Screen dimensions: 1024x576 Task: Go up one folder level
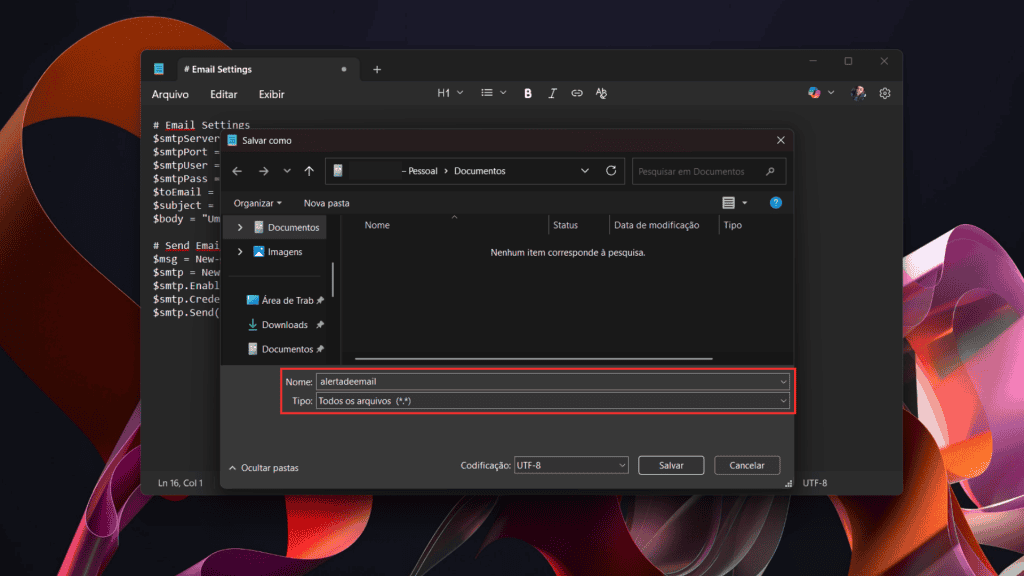[309, 171]
